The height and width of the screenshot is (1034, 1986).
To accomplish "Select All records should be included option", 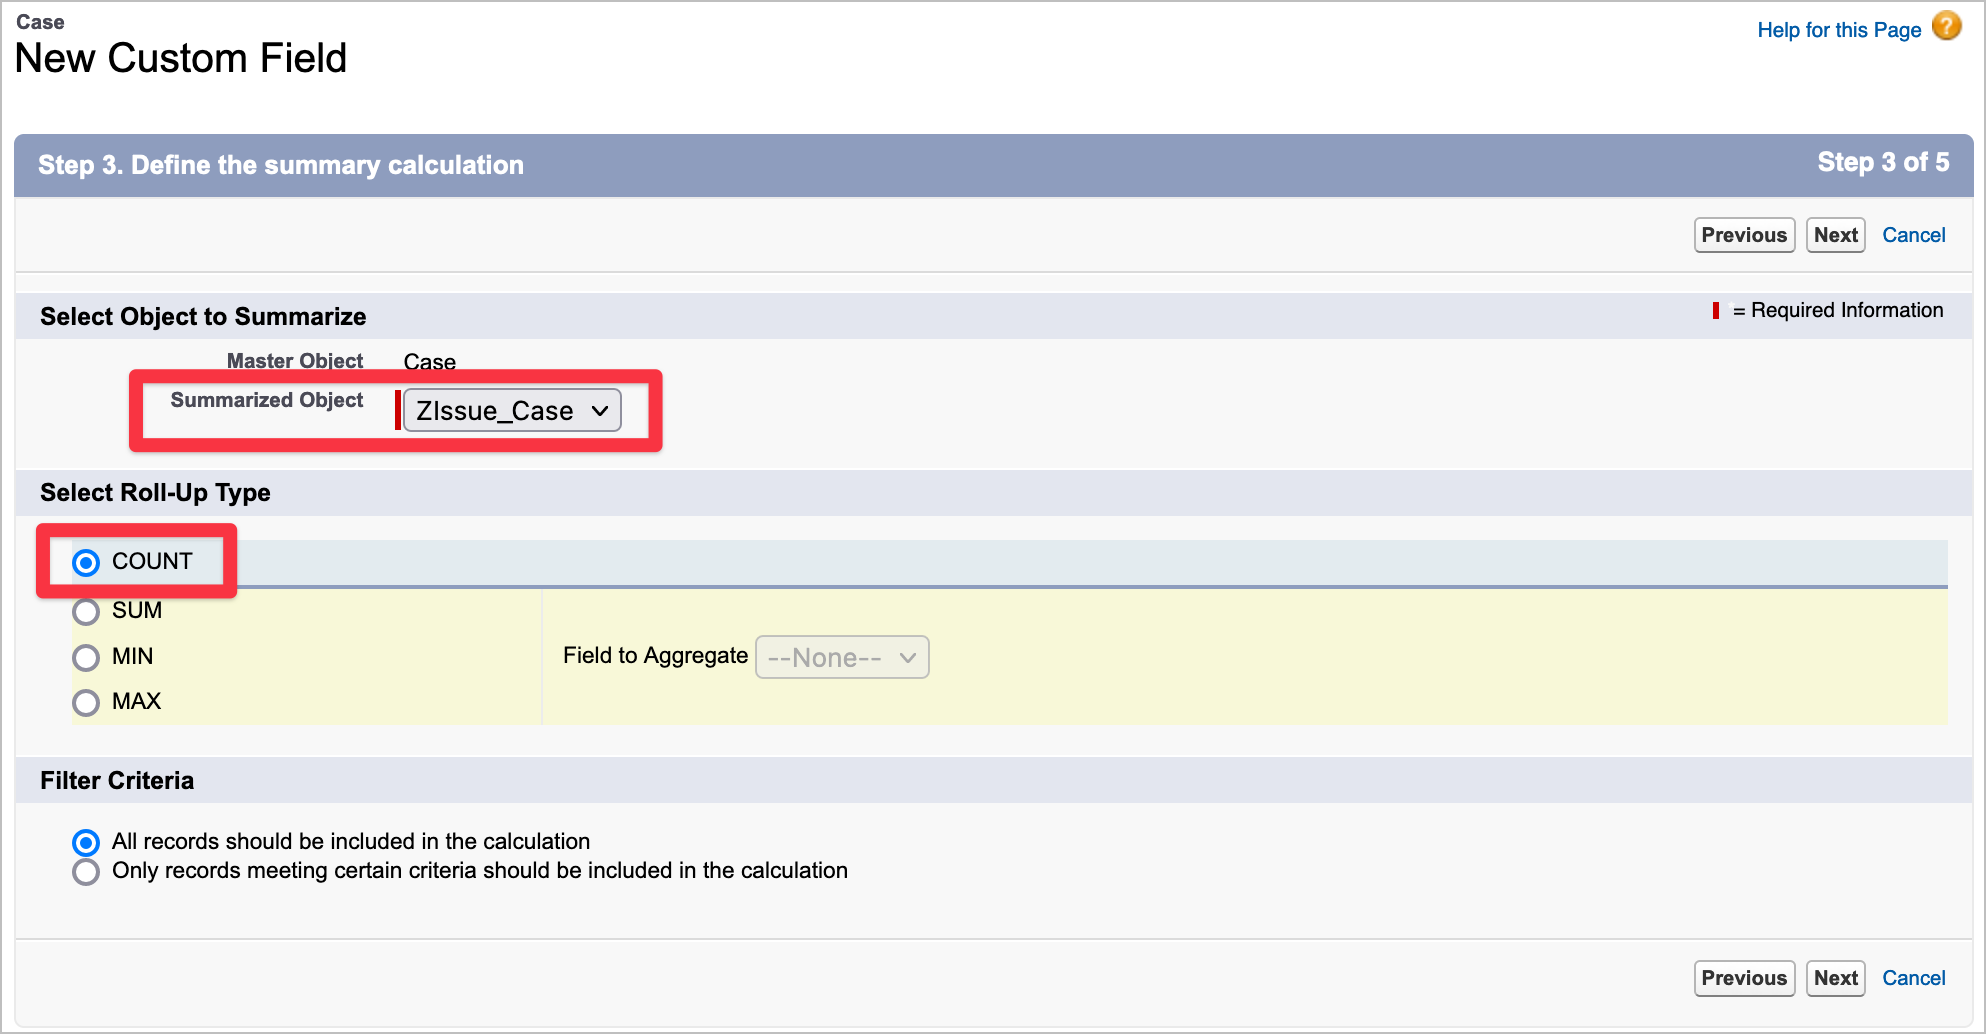I will tap(87, 842).
